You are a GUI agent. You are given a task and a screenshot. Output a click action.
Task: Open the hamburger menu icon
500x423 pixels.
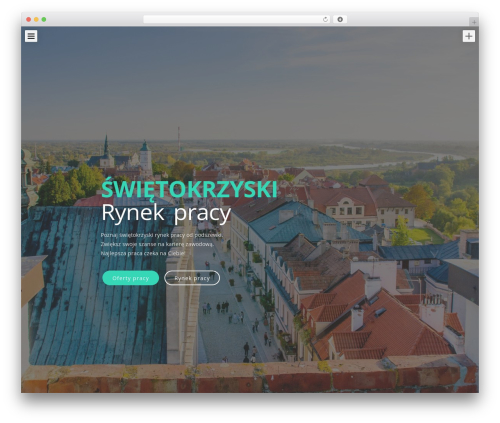click(x=31, y=36)
